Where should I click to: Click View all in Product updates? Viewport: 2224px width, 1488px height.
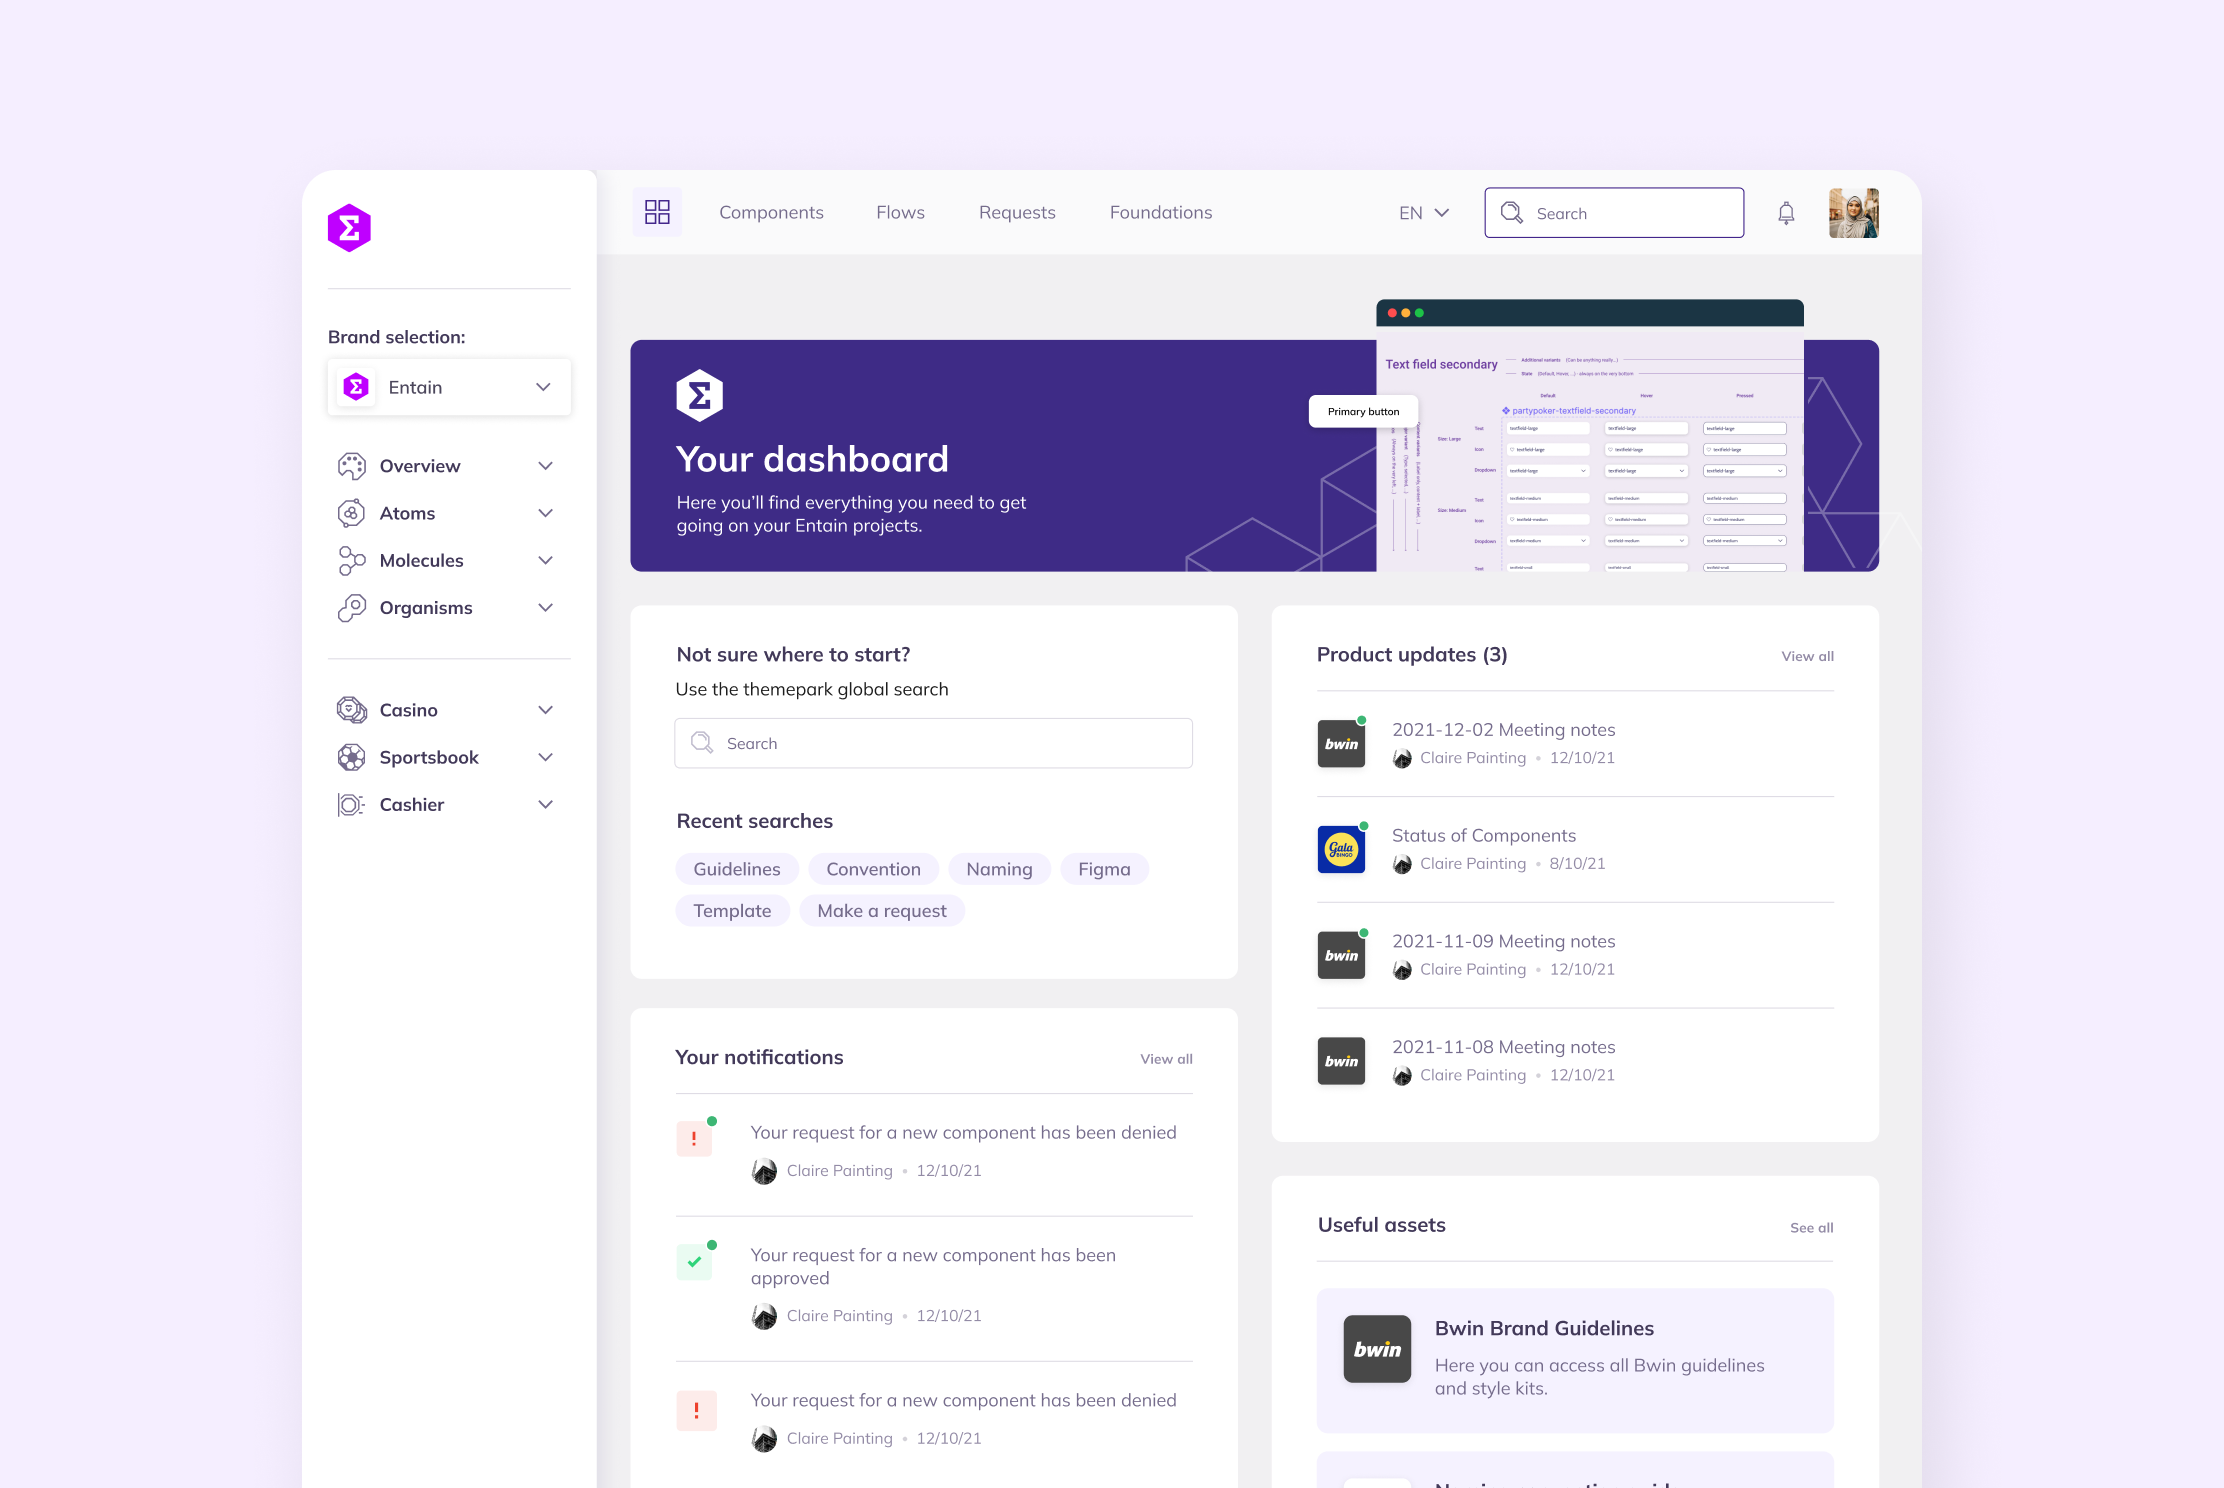tap(1807, 656)
